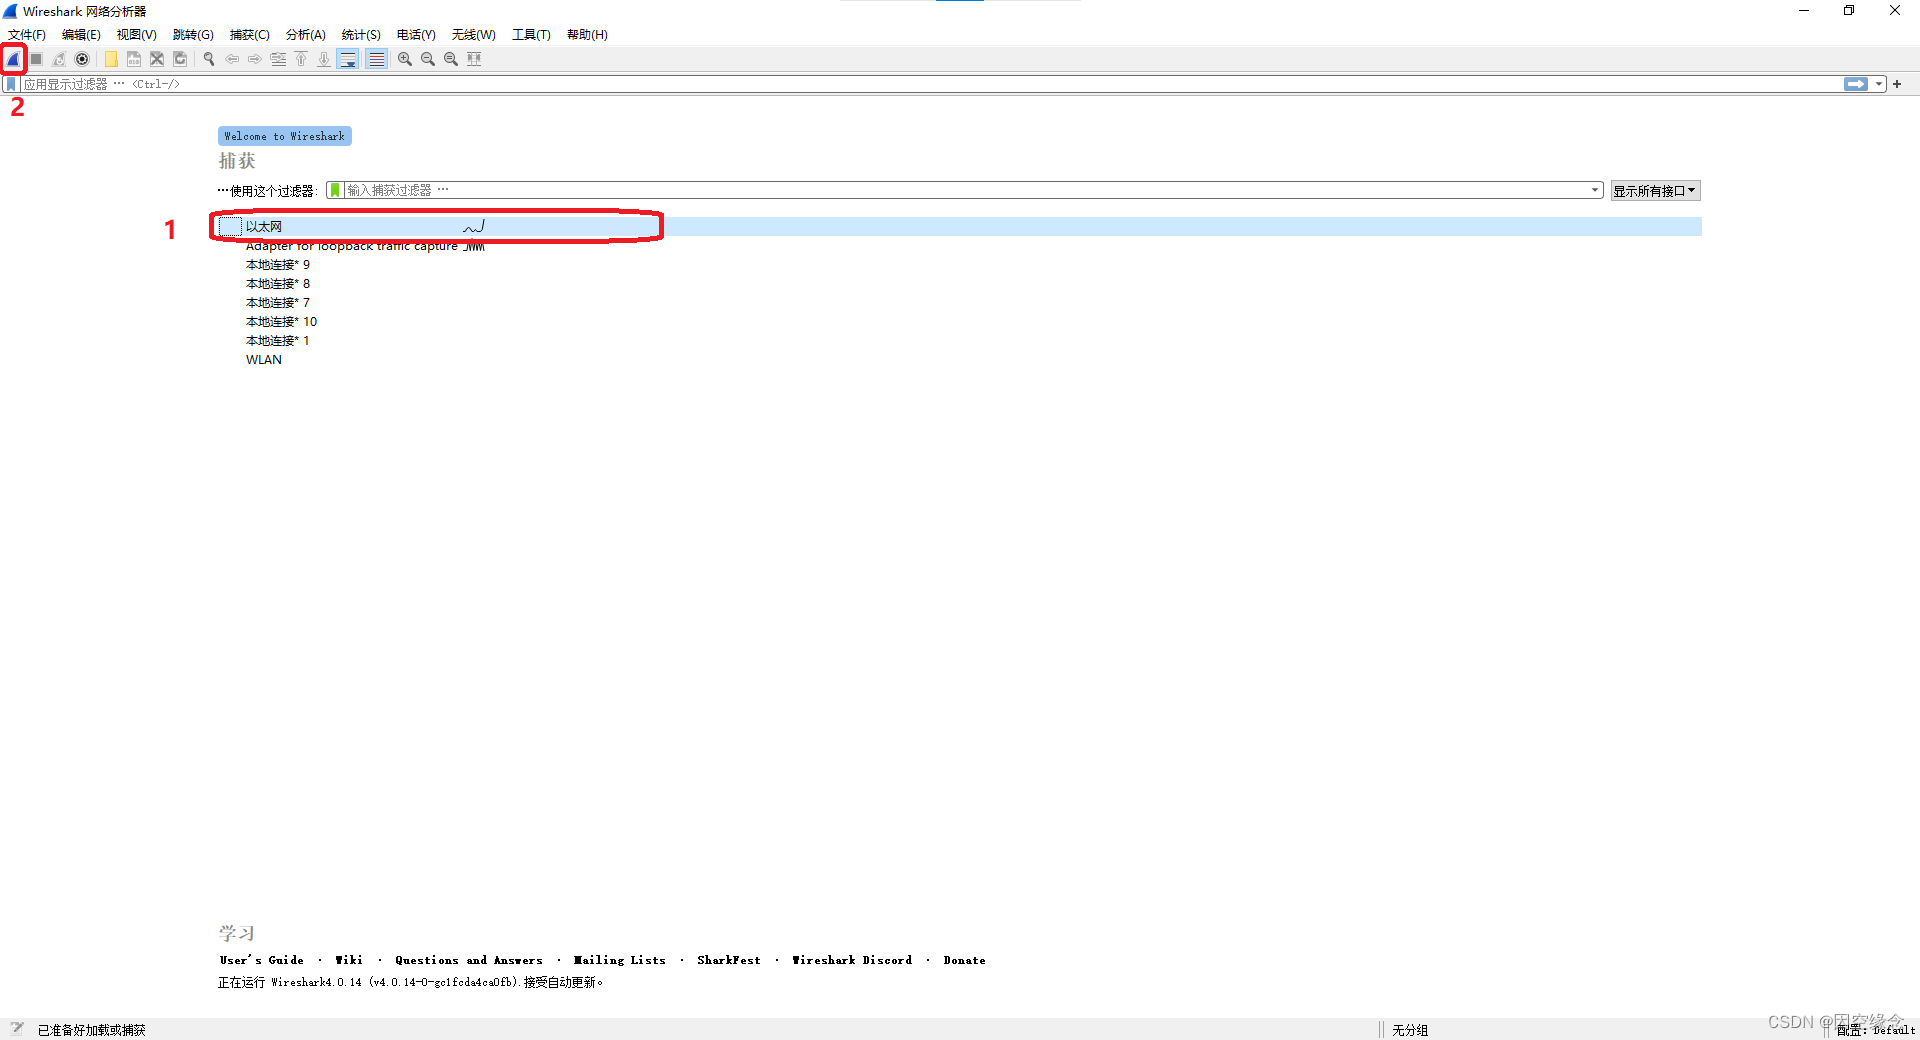Select the WLAN interface
The height and width of the screenshot is (1040, 1920).
[960, 360]
